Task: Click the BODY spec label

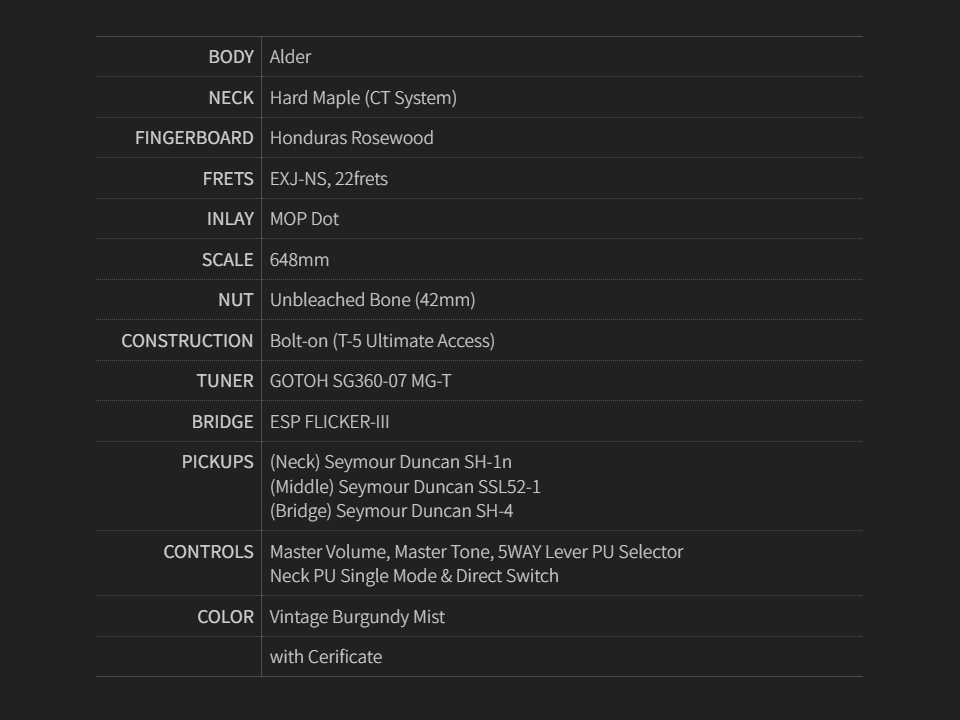Action: point(231,57)
